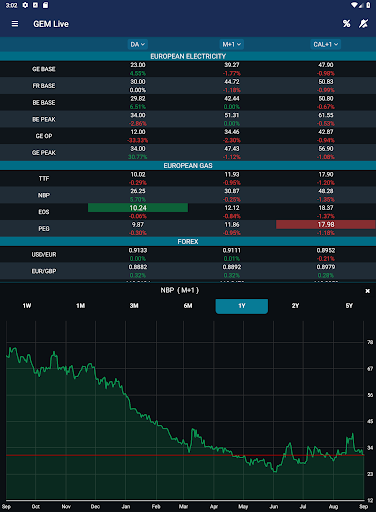Viewport: 376px width, 512px height.
Task: Open the CAL+1 column dropdown
Action: [326, 44]
